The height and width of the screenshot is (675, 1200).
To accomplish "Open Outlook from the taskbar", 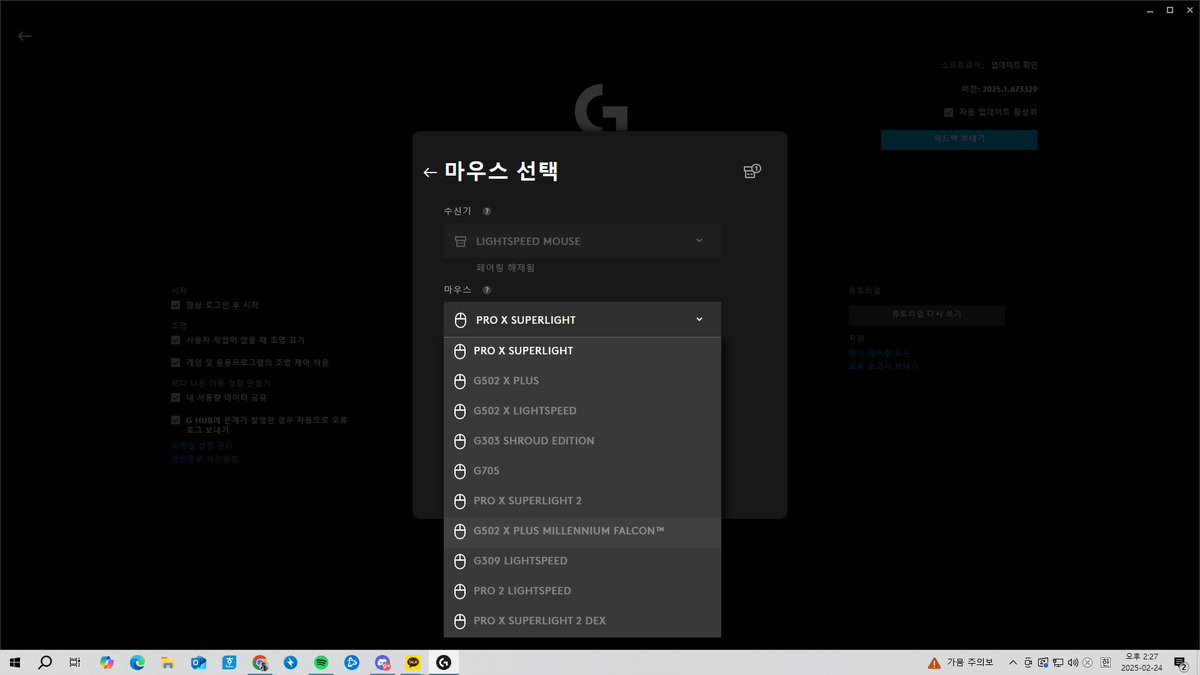I will pos(198,662).
